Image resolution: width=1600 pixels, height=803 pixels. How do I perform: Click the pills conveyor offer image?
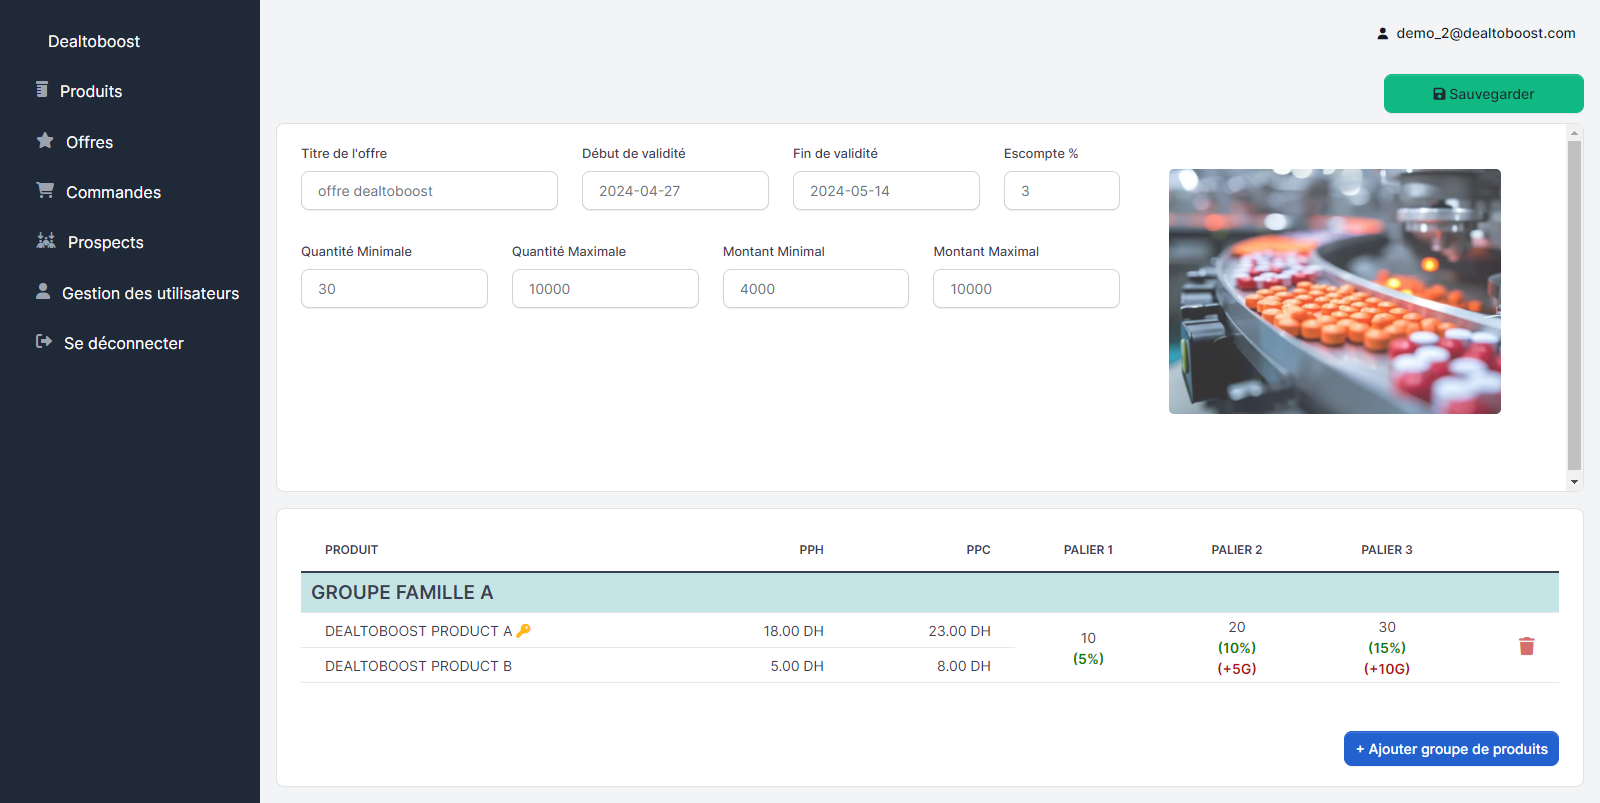(x=1335, y=291)
